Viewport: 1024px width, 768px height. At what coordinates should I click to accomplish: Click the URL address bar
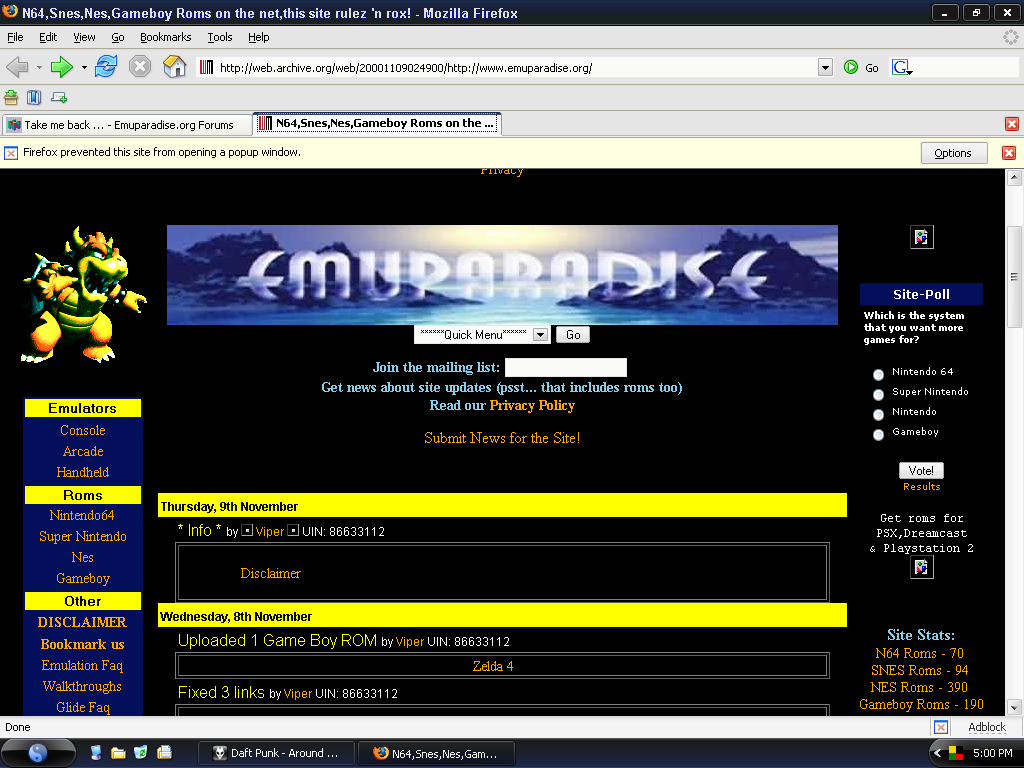click(x=506, y=67)
